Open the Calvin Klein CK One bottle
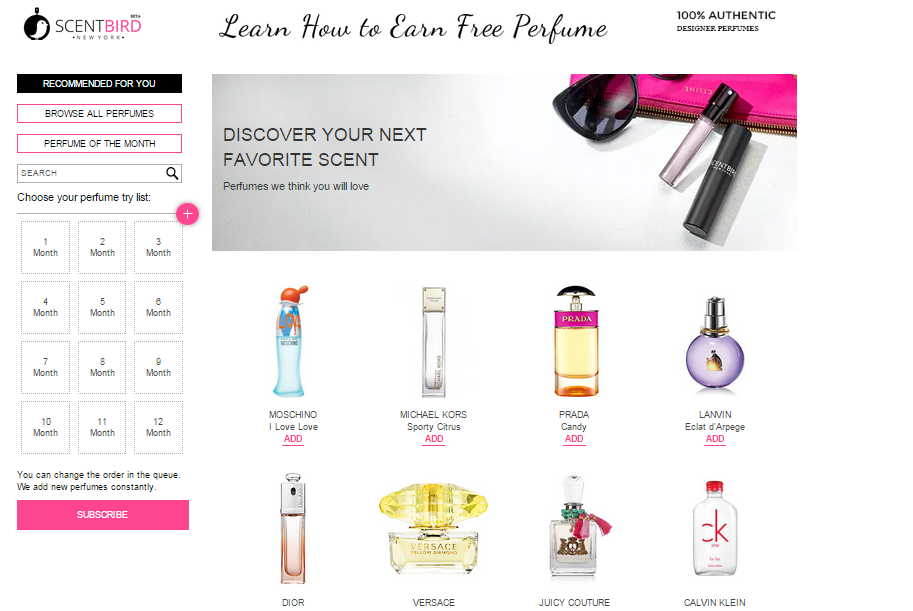The width and height of the screenshot is (913, 611). click(714, 528)
